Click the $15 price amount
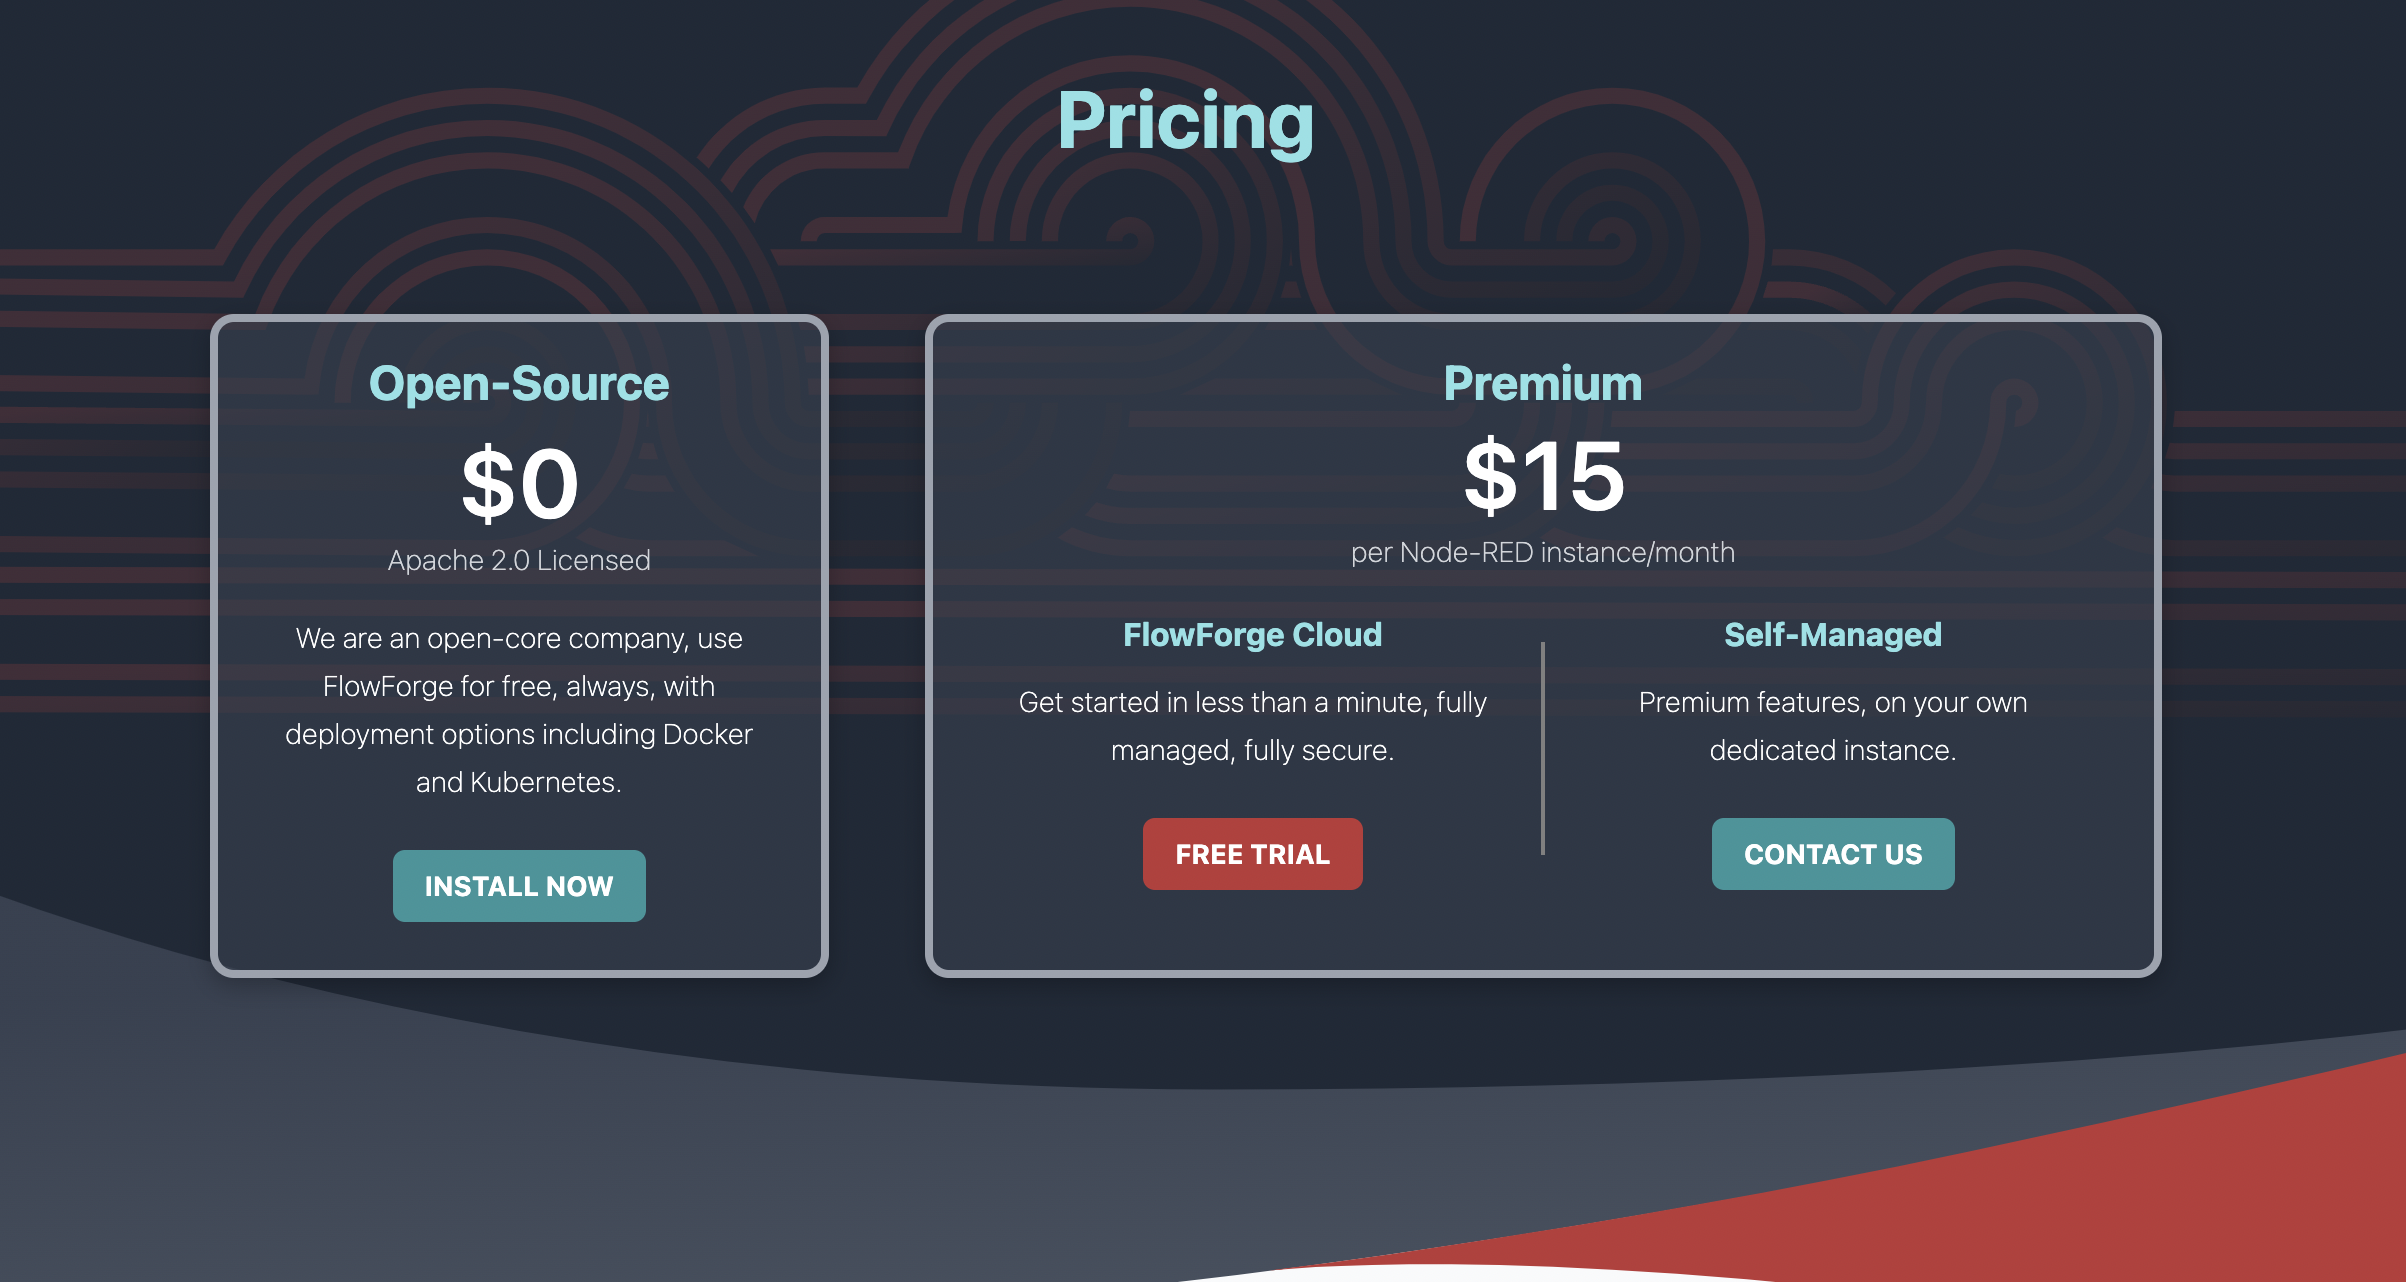The width and height of the screenshot is (2406, 1282). (1543, 476)
